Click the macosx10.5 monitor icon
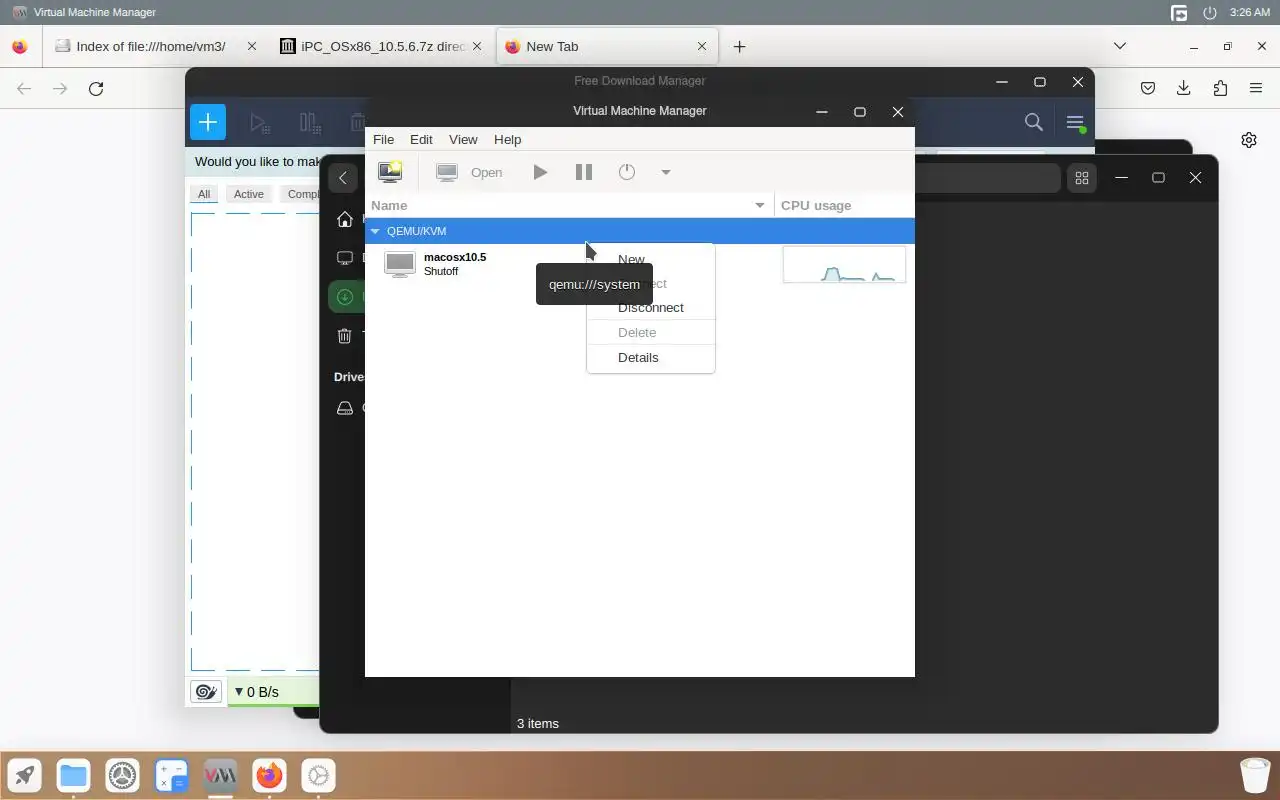Viewport: 1280px width, 800px height. click(x=400, y=264)
